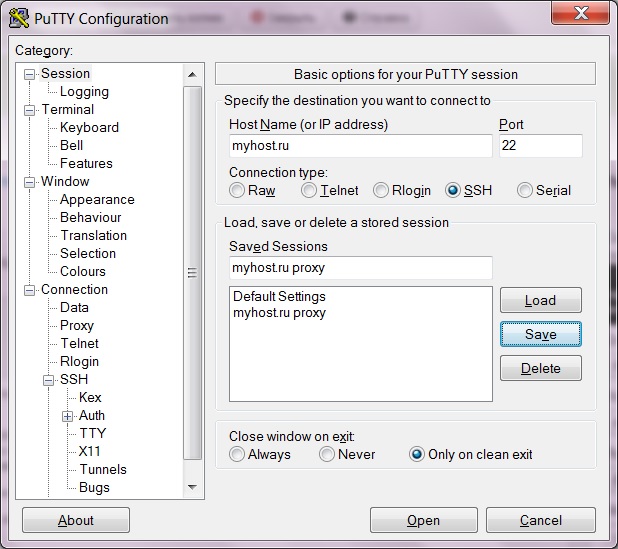Save the current session
Viewport: 618px width, 549px height.
point(540,334)
